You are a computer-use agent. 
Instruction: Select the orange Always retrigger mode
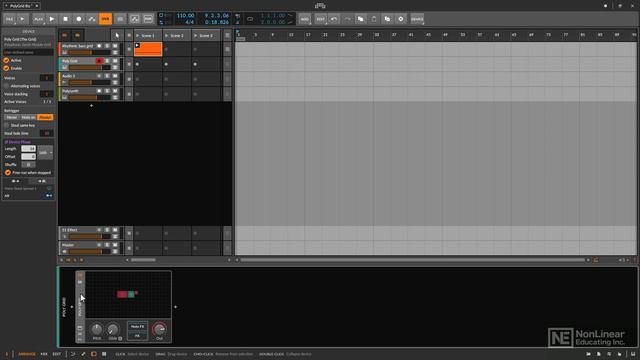[x=45, y=117]
